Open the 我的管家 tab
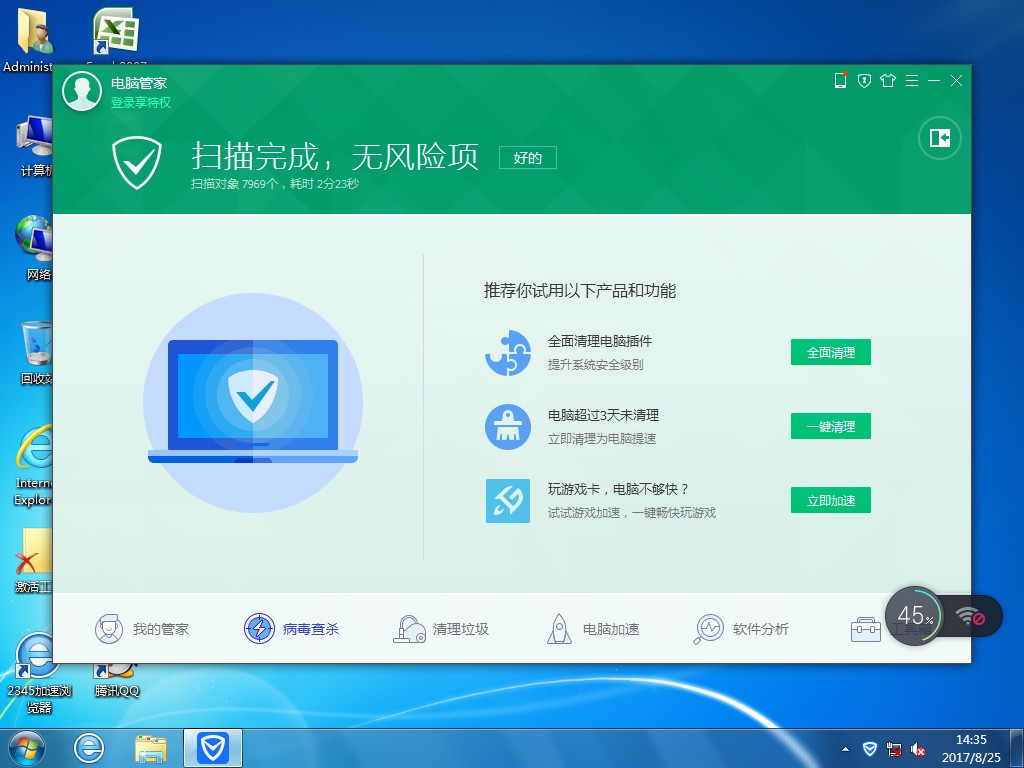Screen dimensions: 1024x768 142,629
